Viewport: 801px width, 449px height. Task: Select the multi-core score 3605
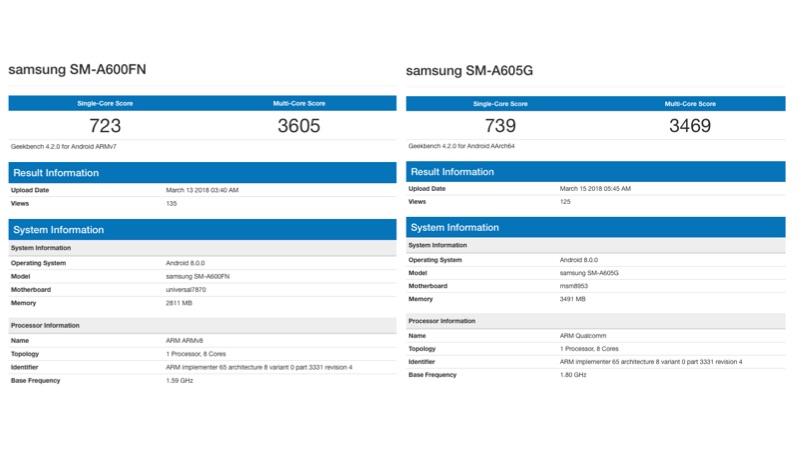299,125
